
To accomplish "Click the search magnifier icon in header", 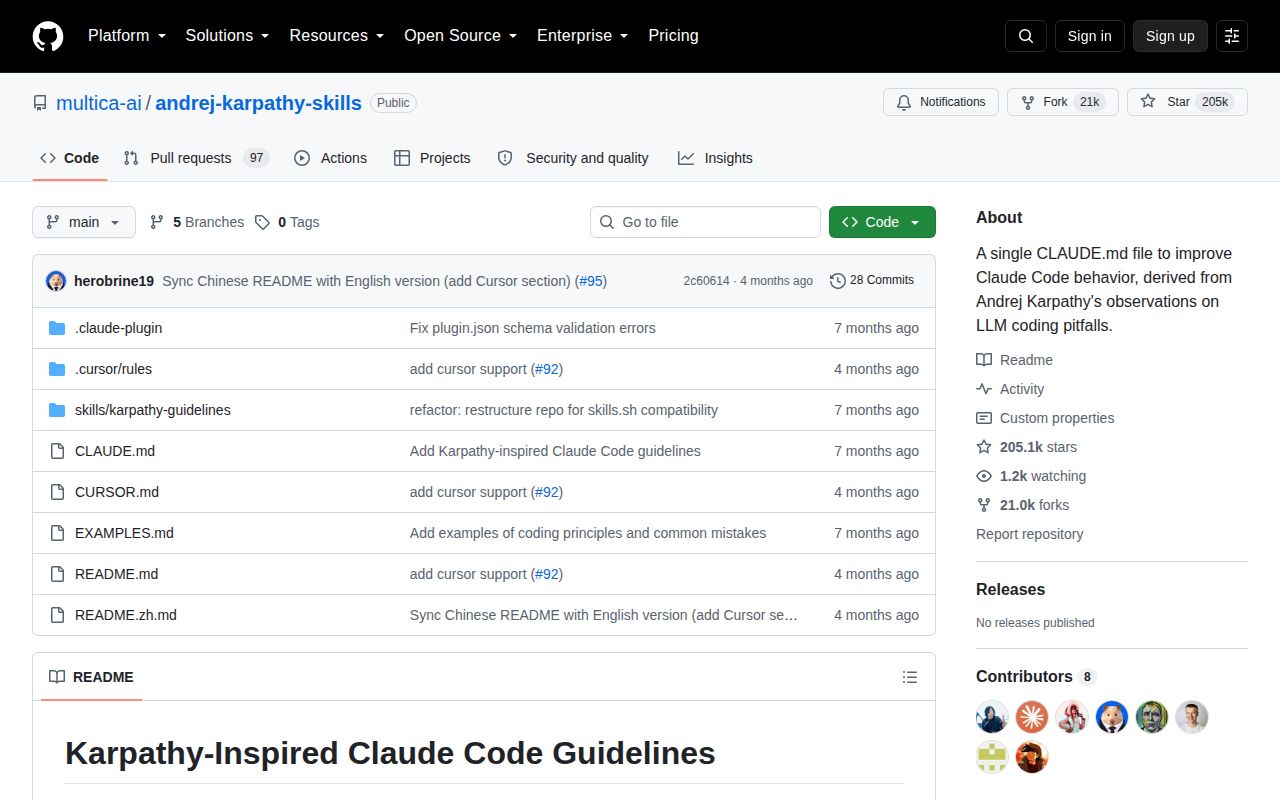I will pyautogui.click(x=1026, y=36).
